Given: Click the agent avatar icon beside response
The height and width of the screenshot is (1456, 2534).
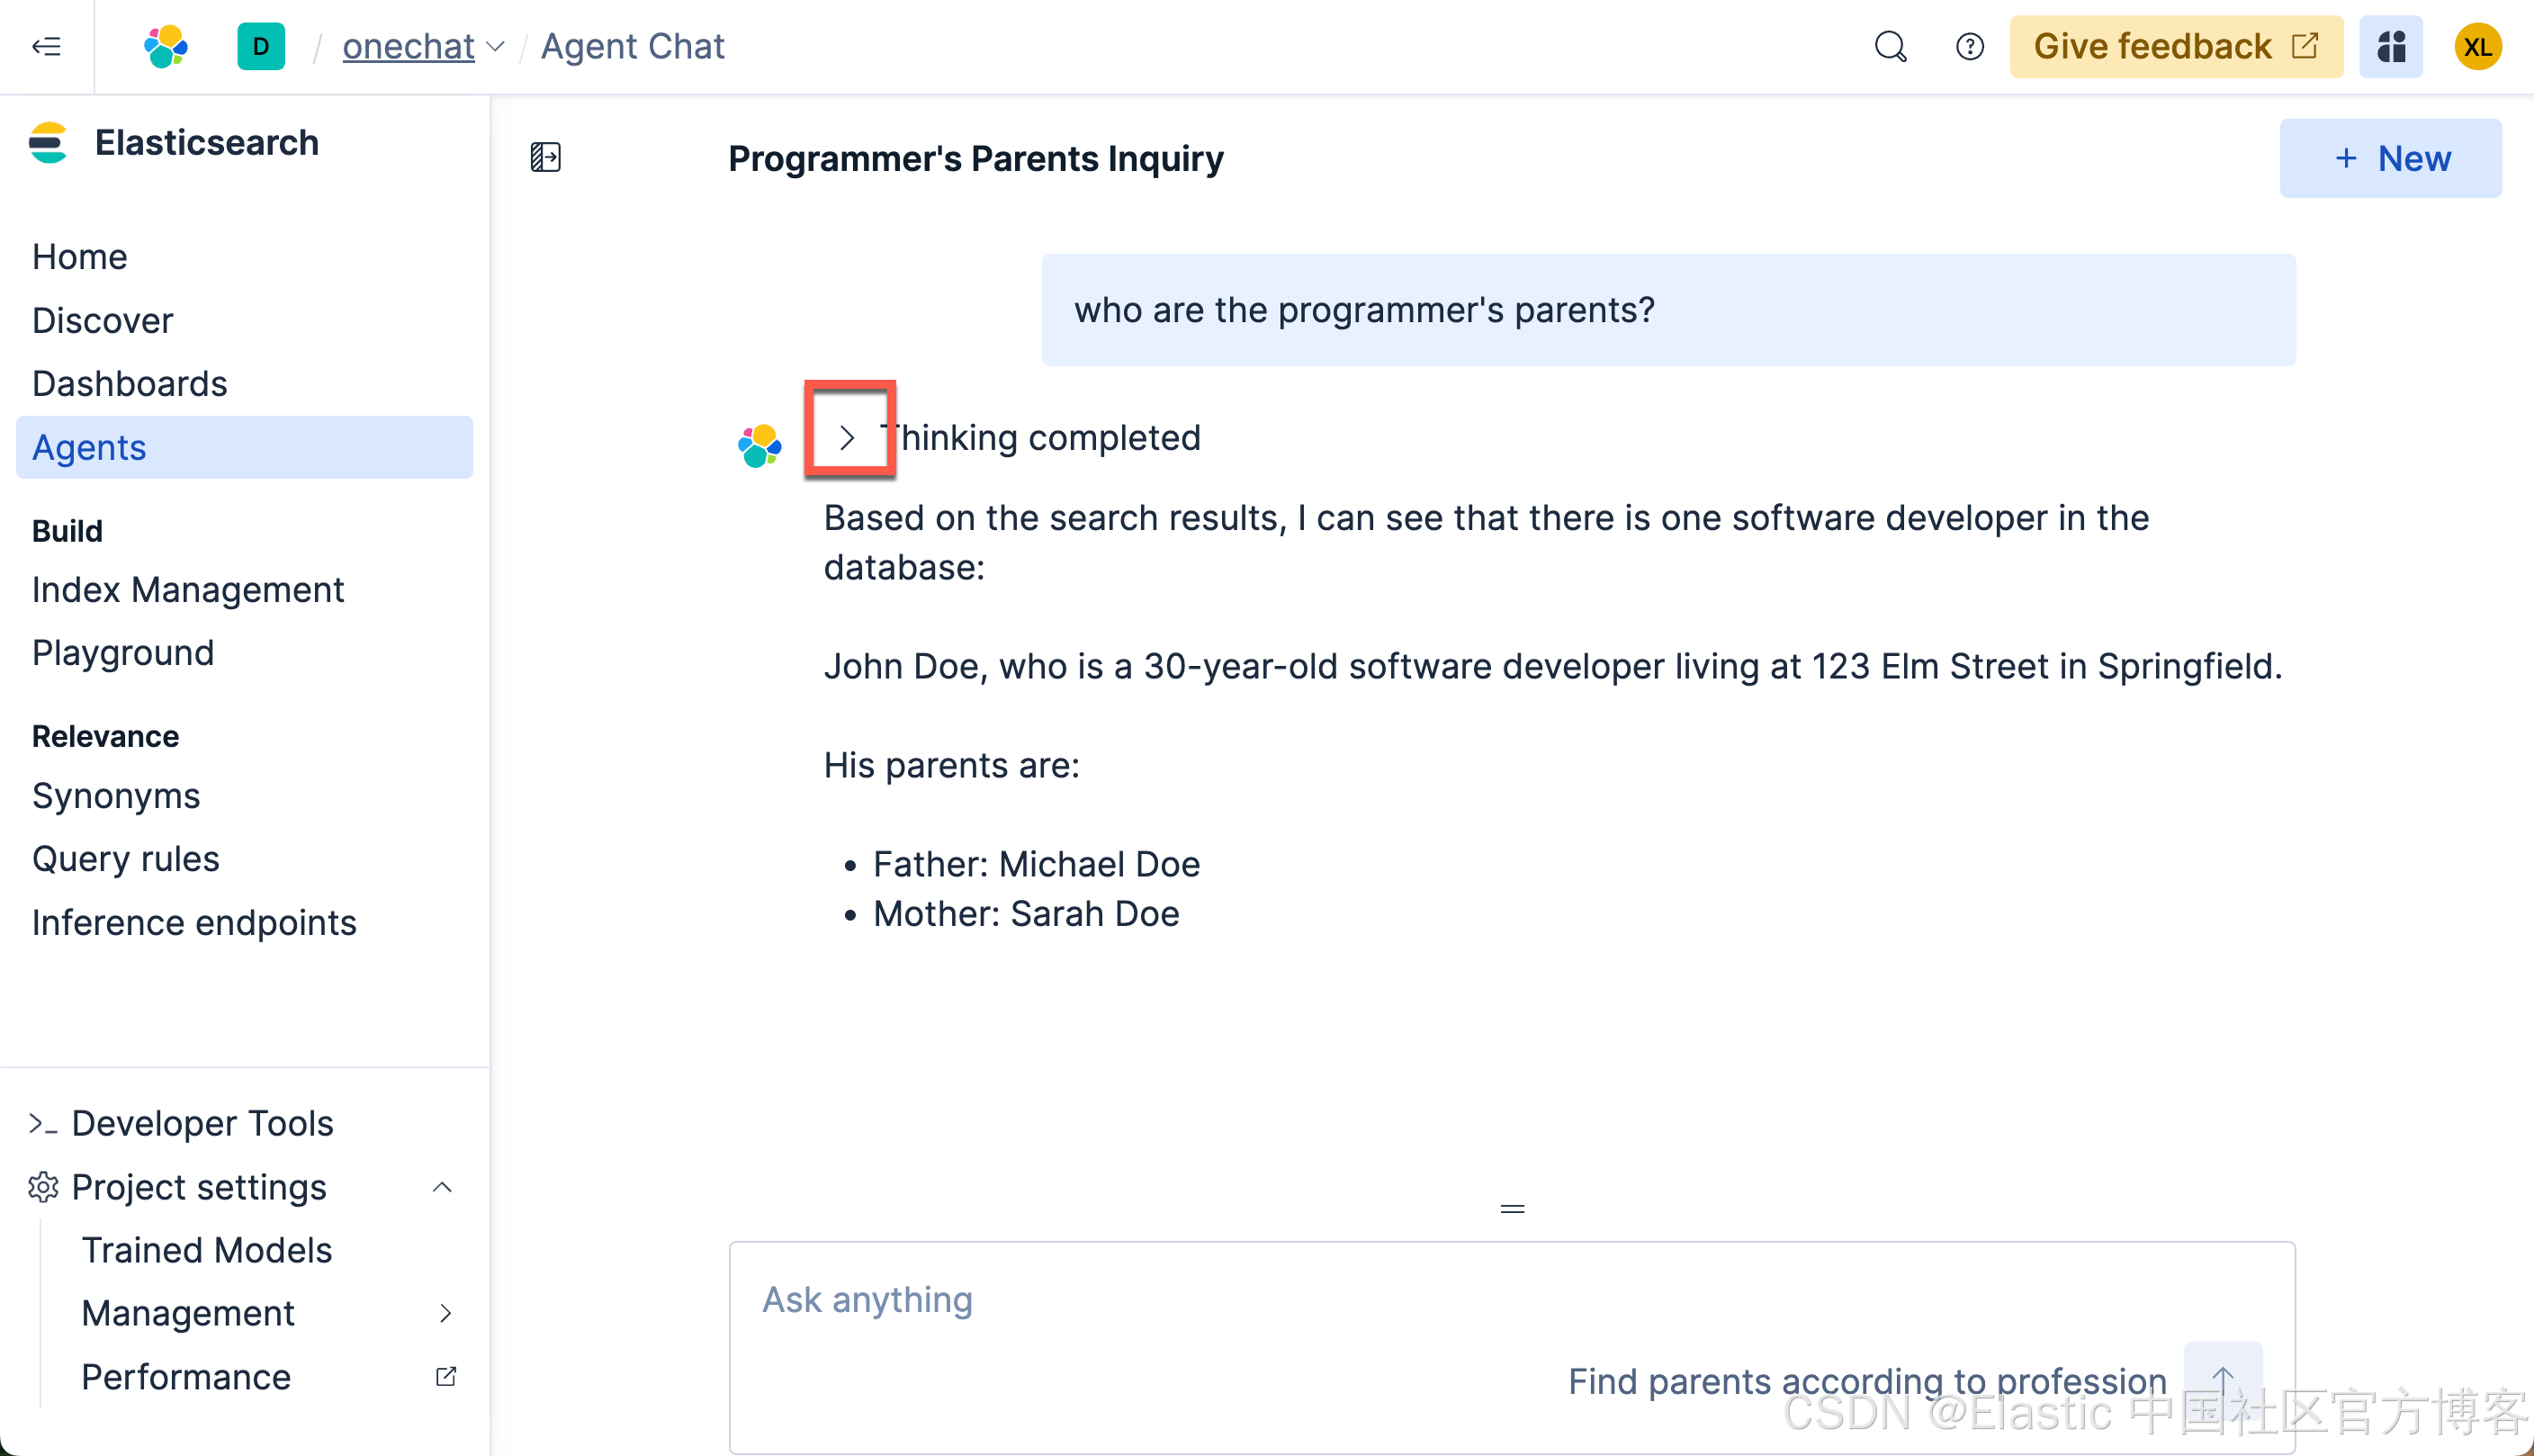Looking at the screenshot, I should [x=759, y=445].
